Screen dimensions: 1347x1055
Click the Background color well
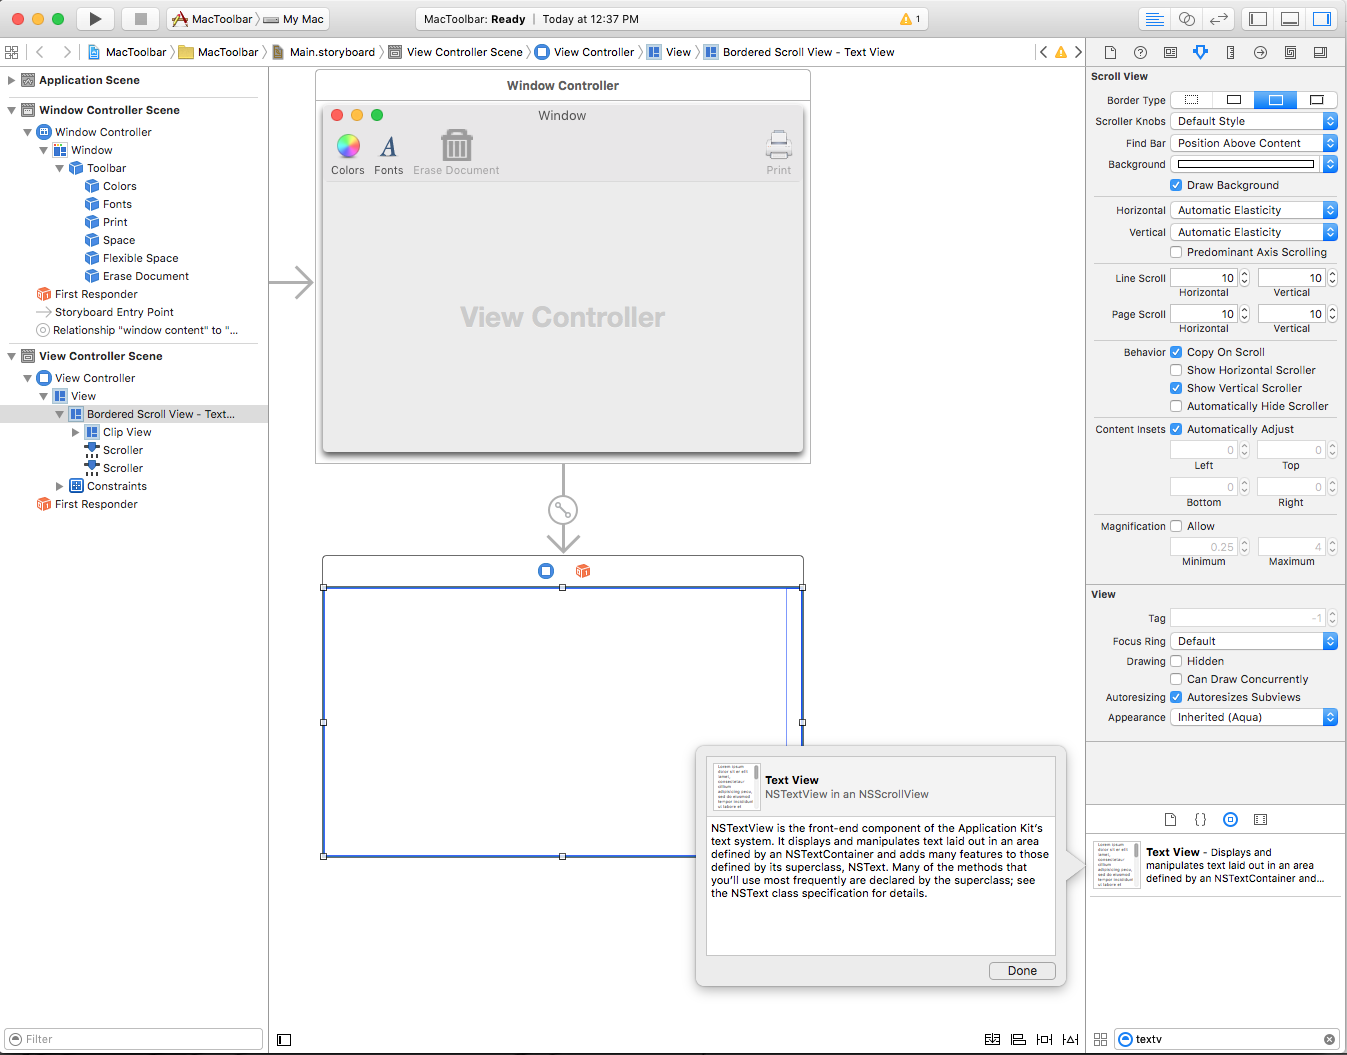pyautogui.click(x=1246, y=164)
